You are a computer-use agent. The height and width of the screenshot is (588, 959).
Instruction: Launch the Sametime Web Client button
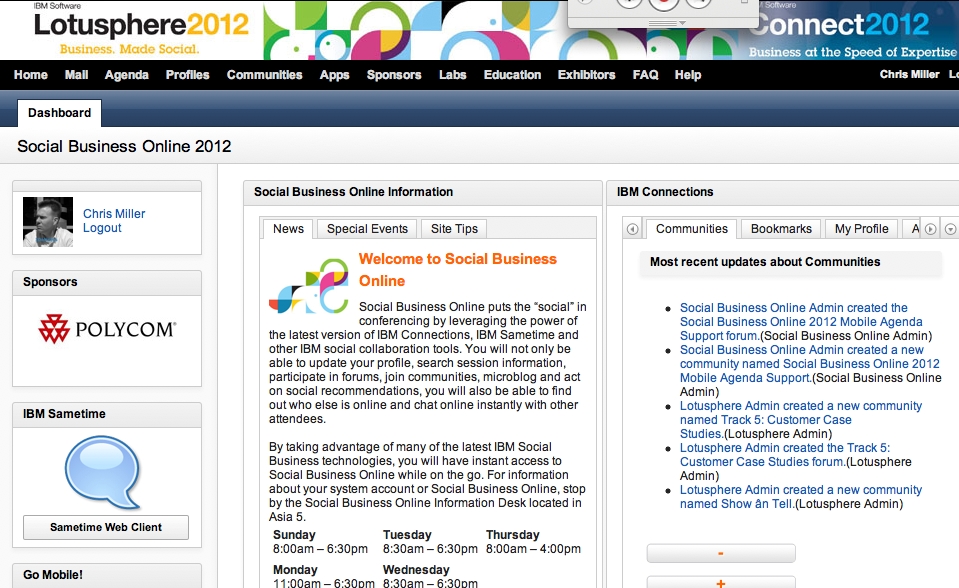coord(105,527)
